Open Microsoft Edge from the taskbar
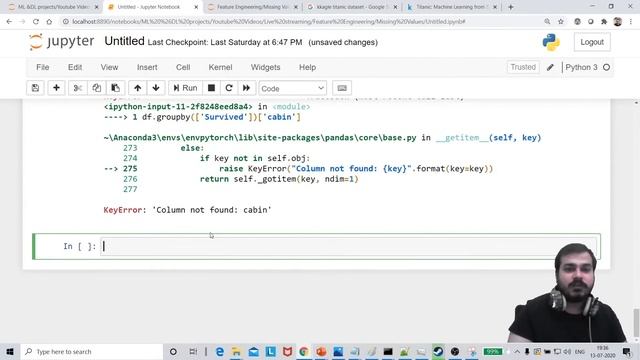The image size is (640, 360). (220, 351)
